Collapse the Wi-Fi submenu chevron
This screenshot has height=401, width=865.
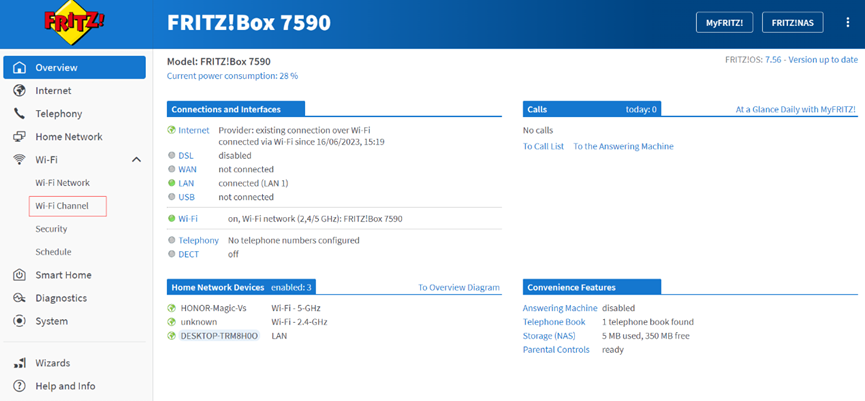[x=136, y=159]
